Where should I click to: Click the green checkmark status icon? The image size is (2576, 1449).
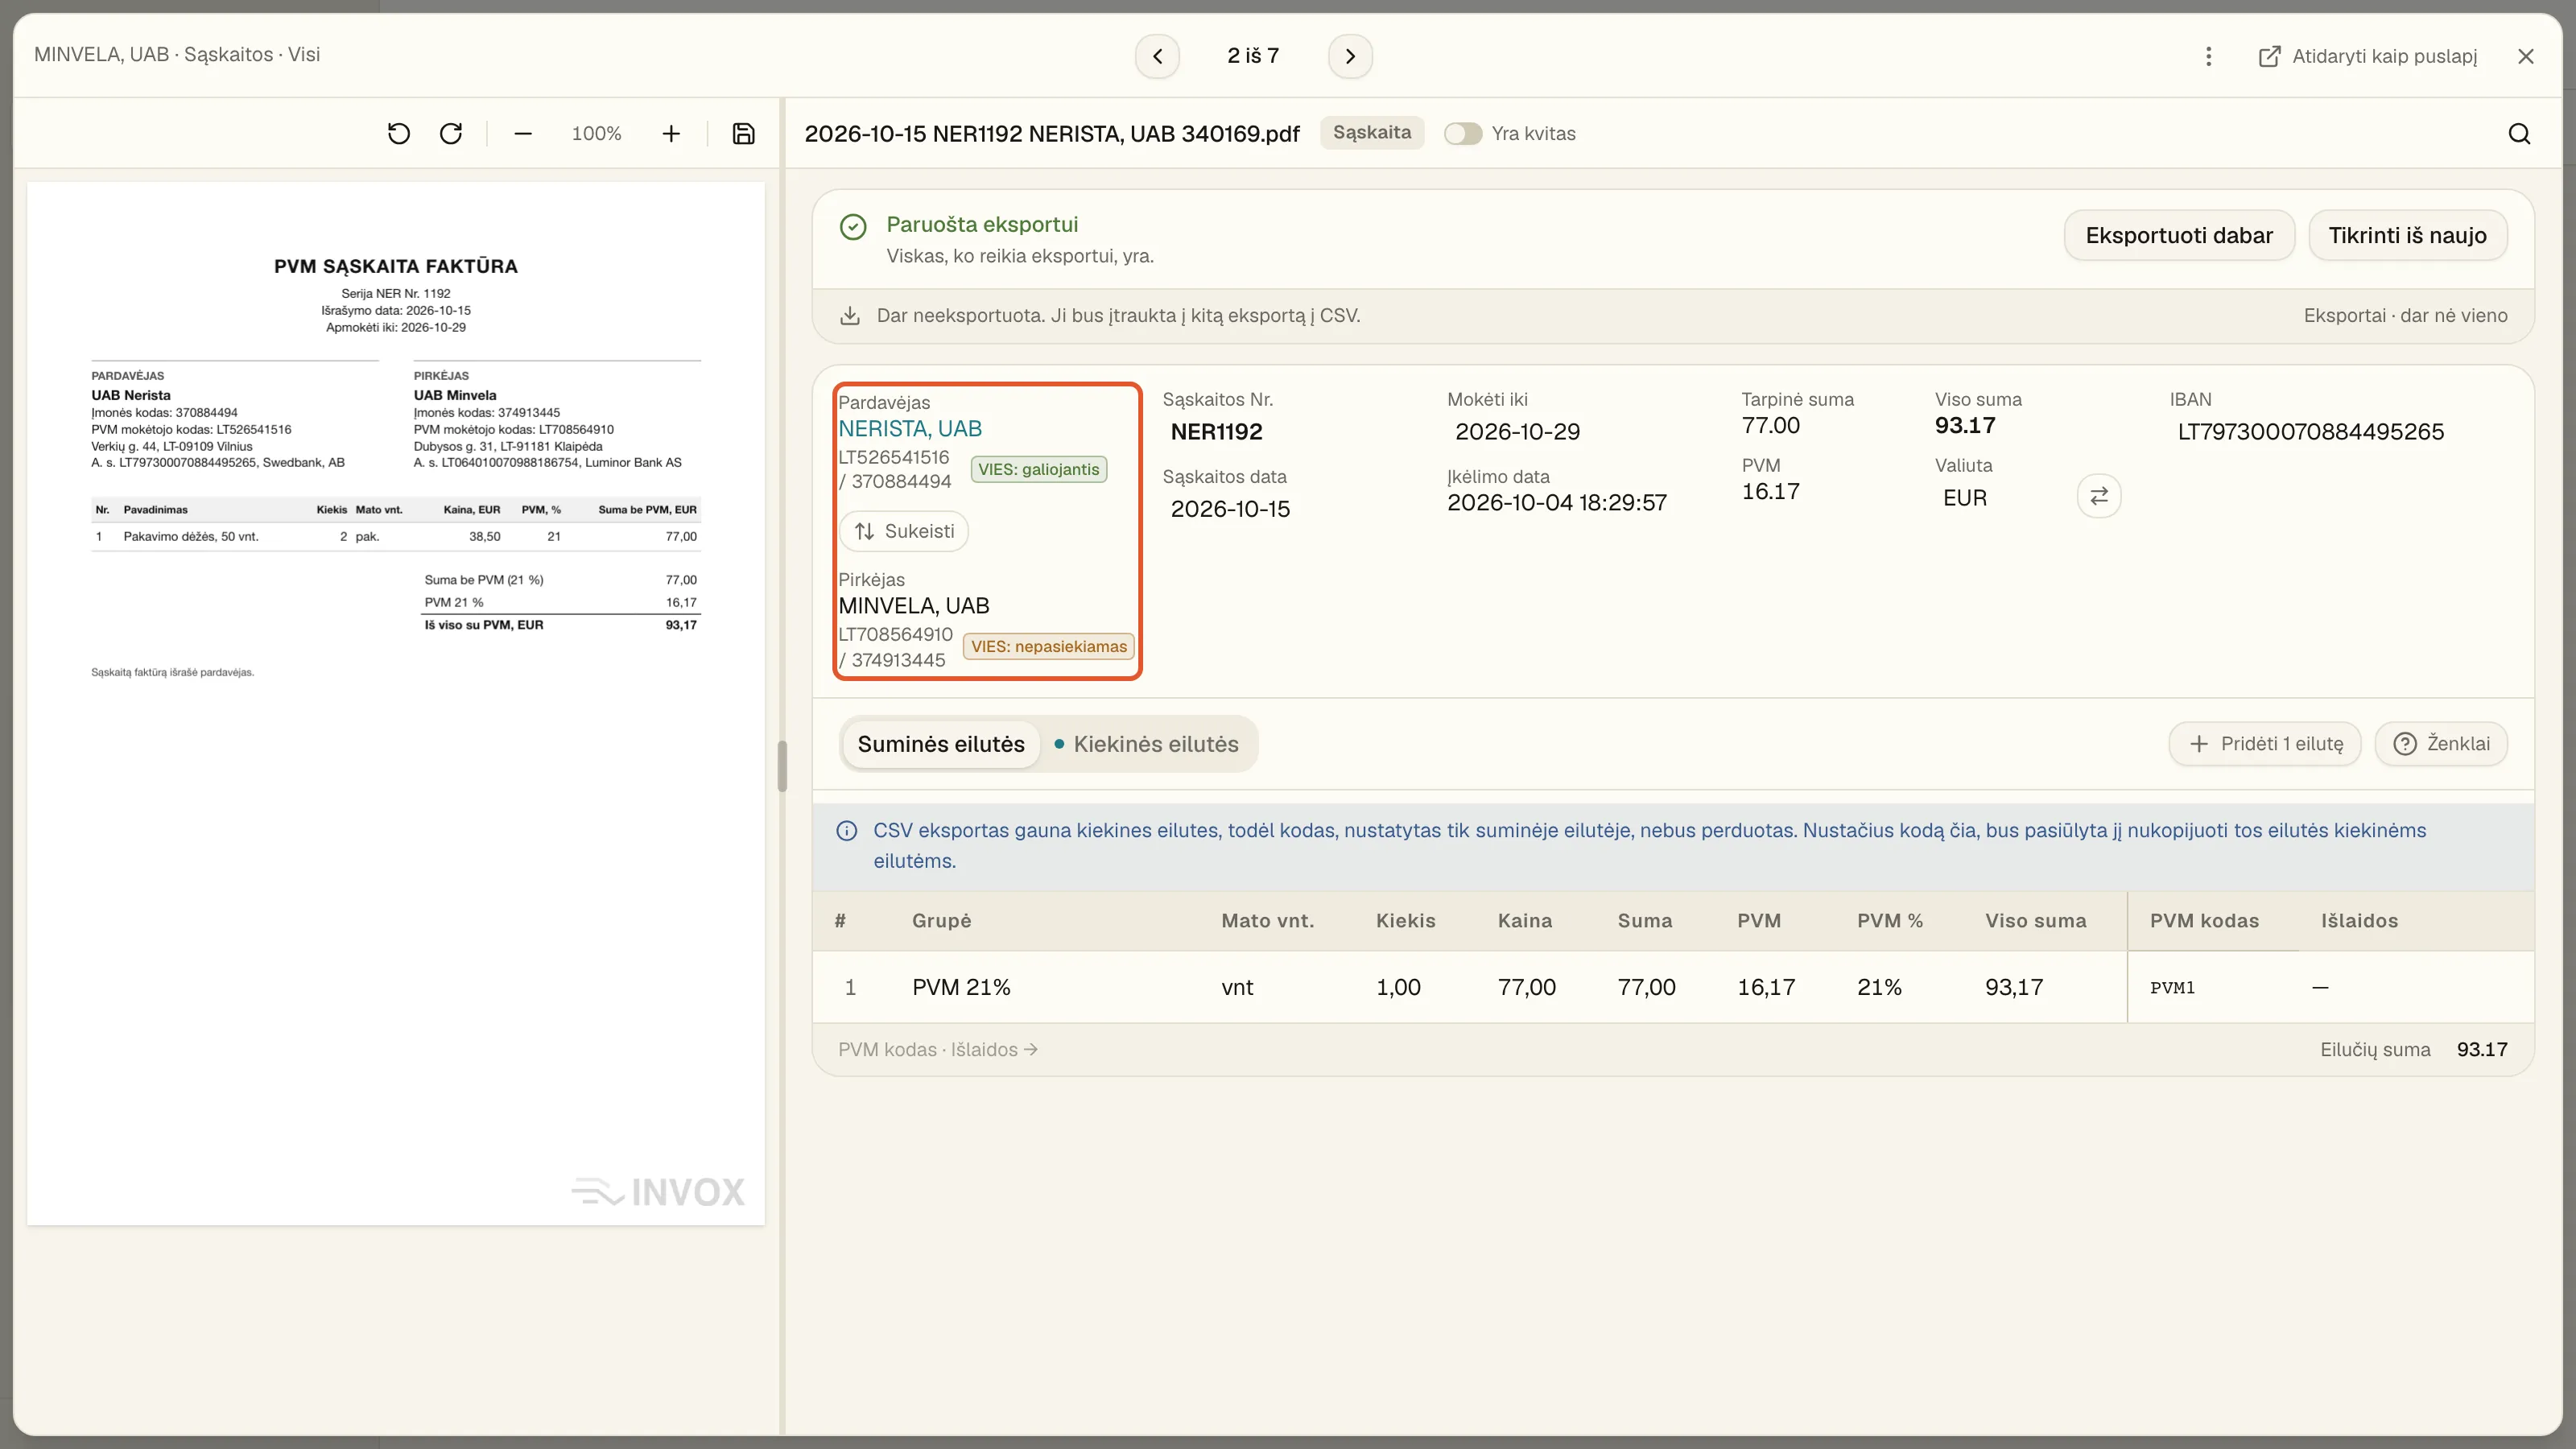[853, 228]
